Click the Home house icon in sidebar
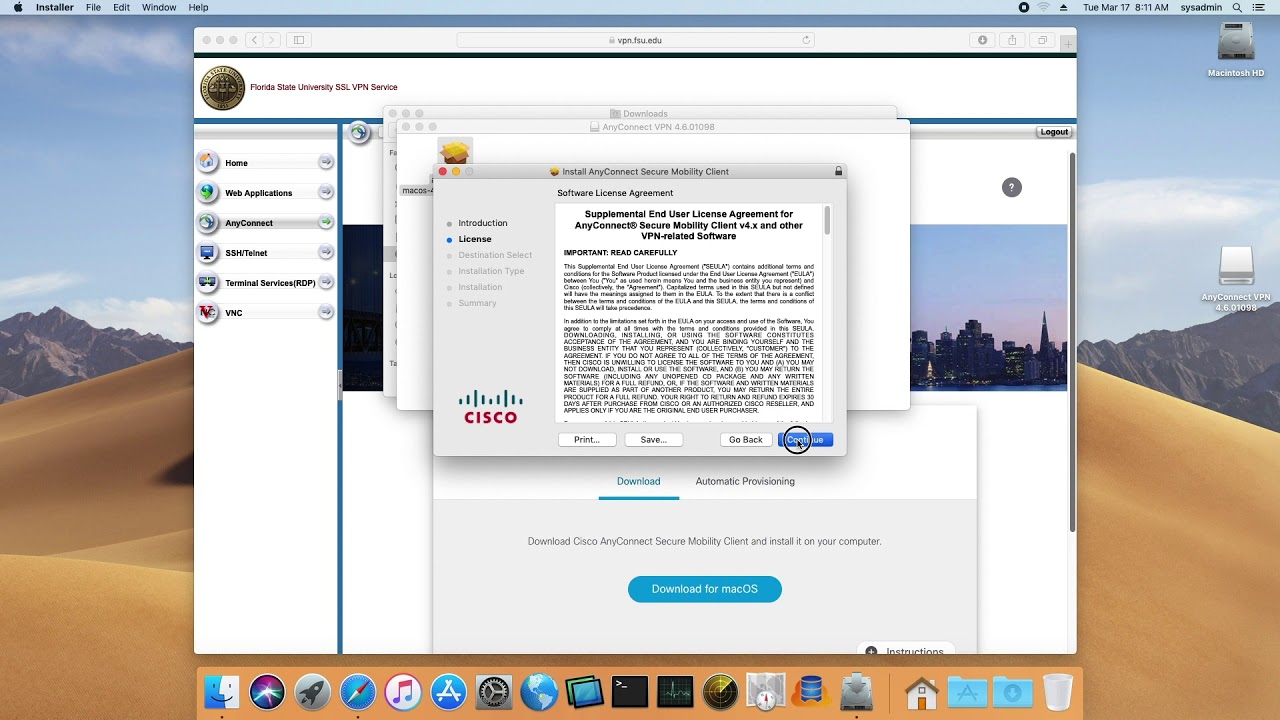Viewport: 1280px width, 720px height. (207, 161)
